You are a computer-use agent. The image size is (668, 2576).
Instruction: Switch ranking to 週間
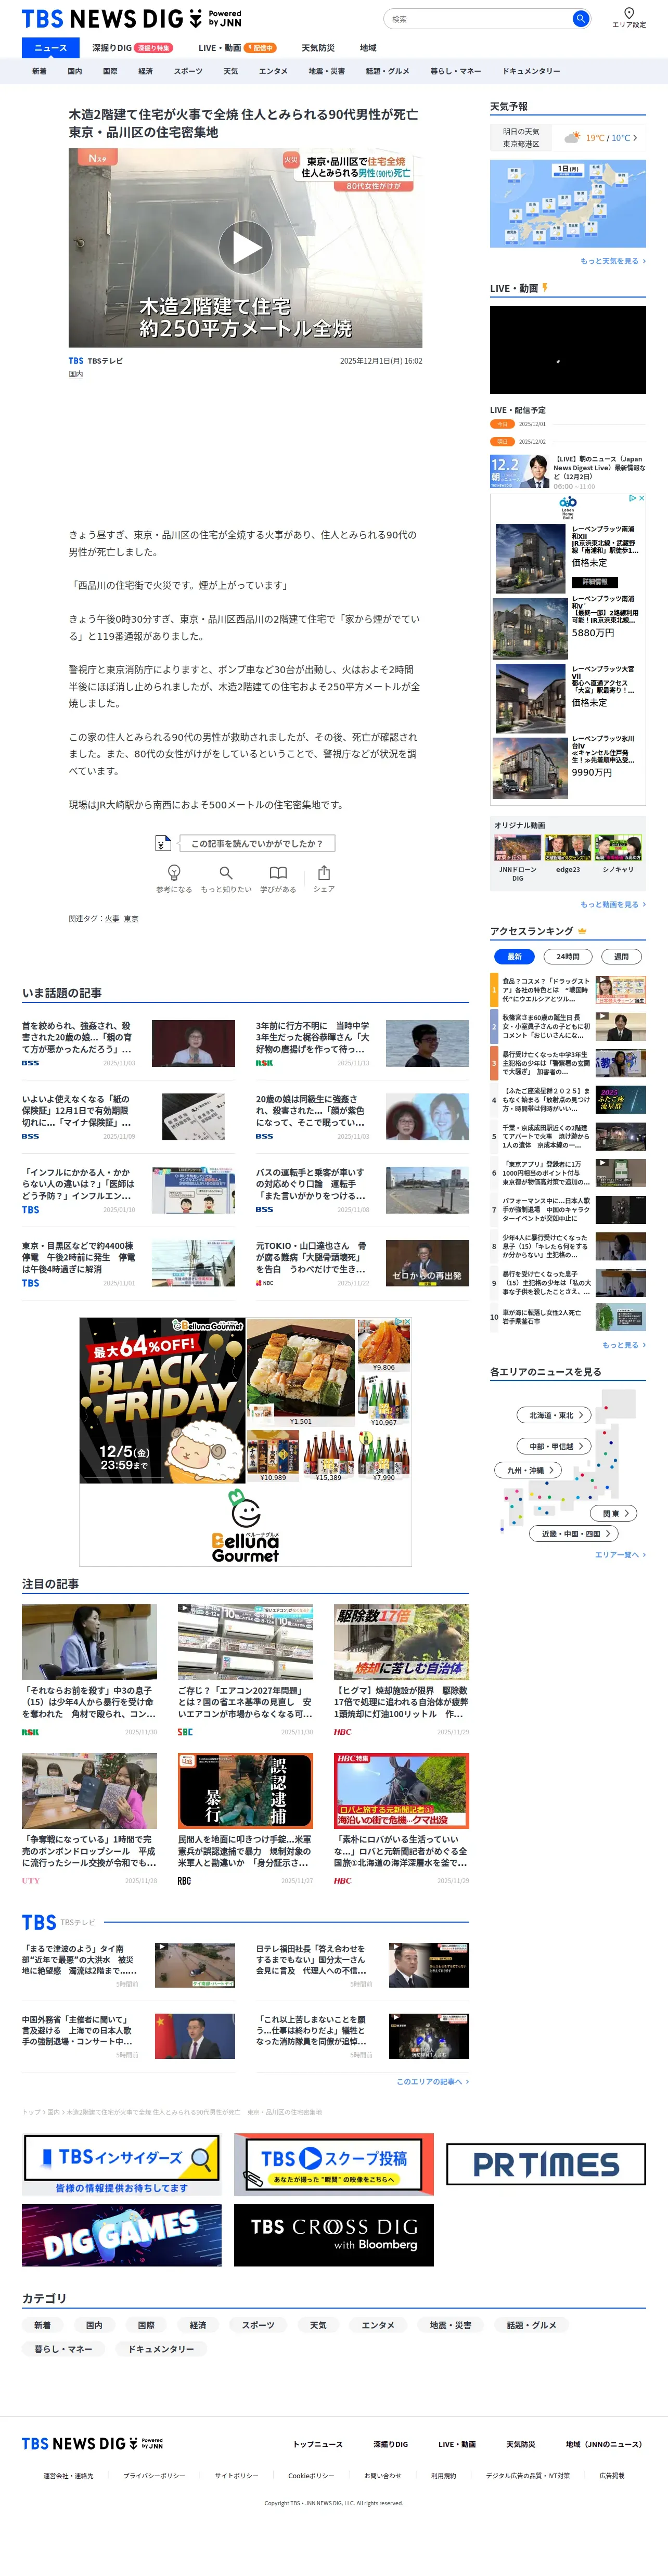(621, 956)
